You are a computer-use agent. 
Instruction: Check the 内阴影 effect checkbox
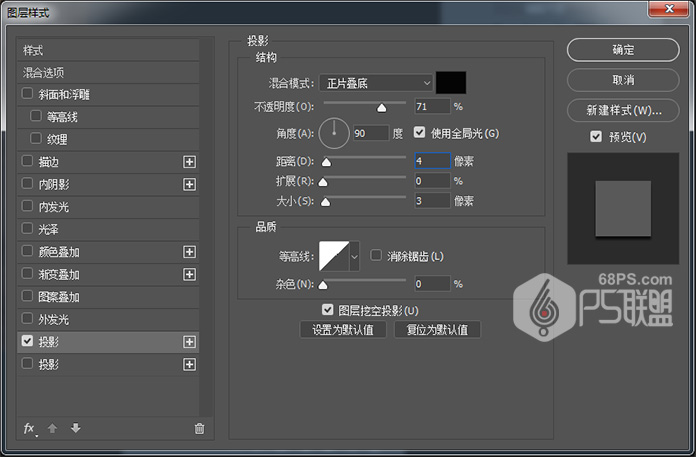click(x=27, y=183)
